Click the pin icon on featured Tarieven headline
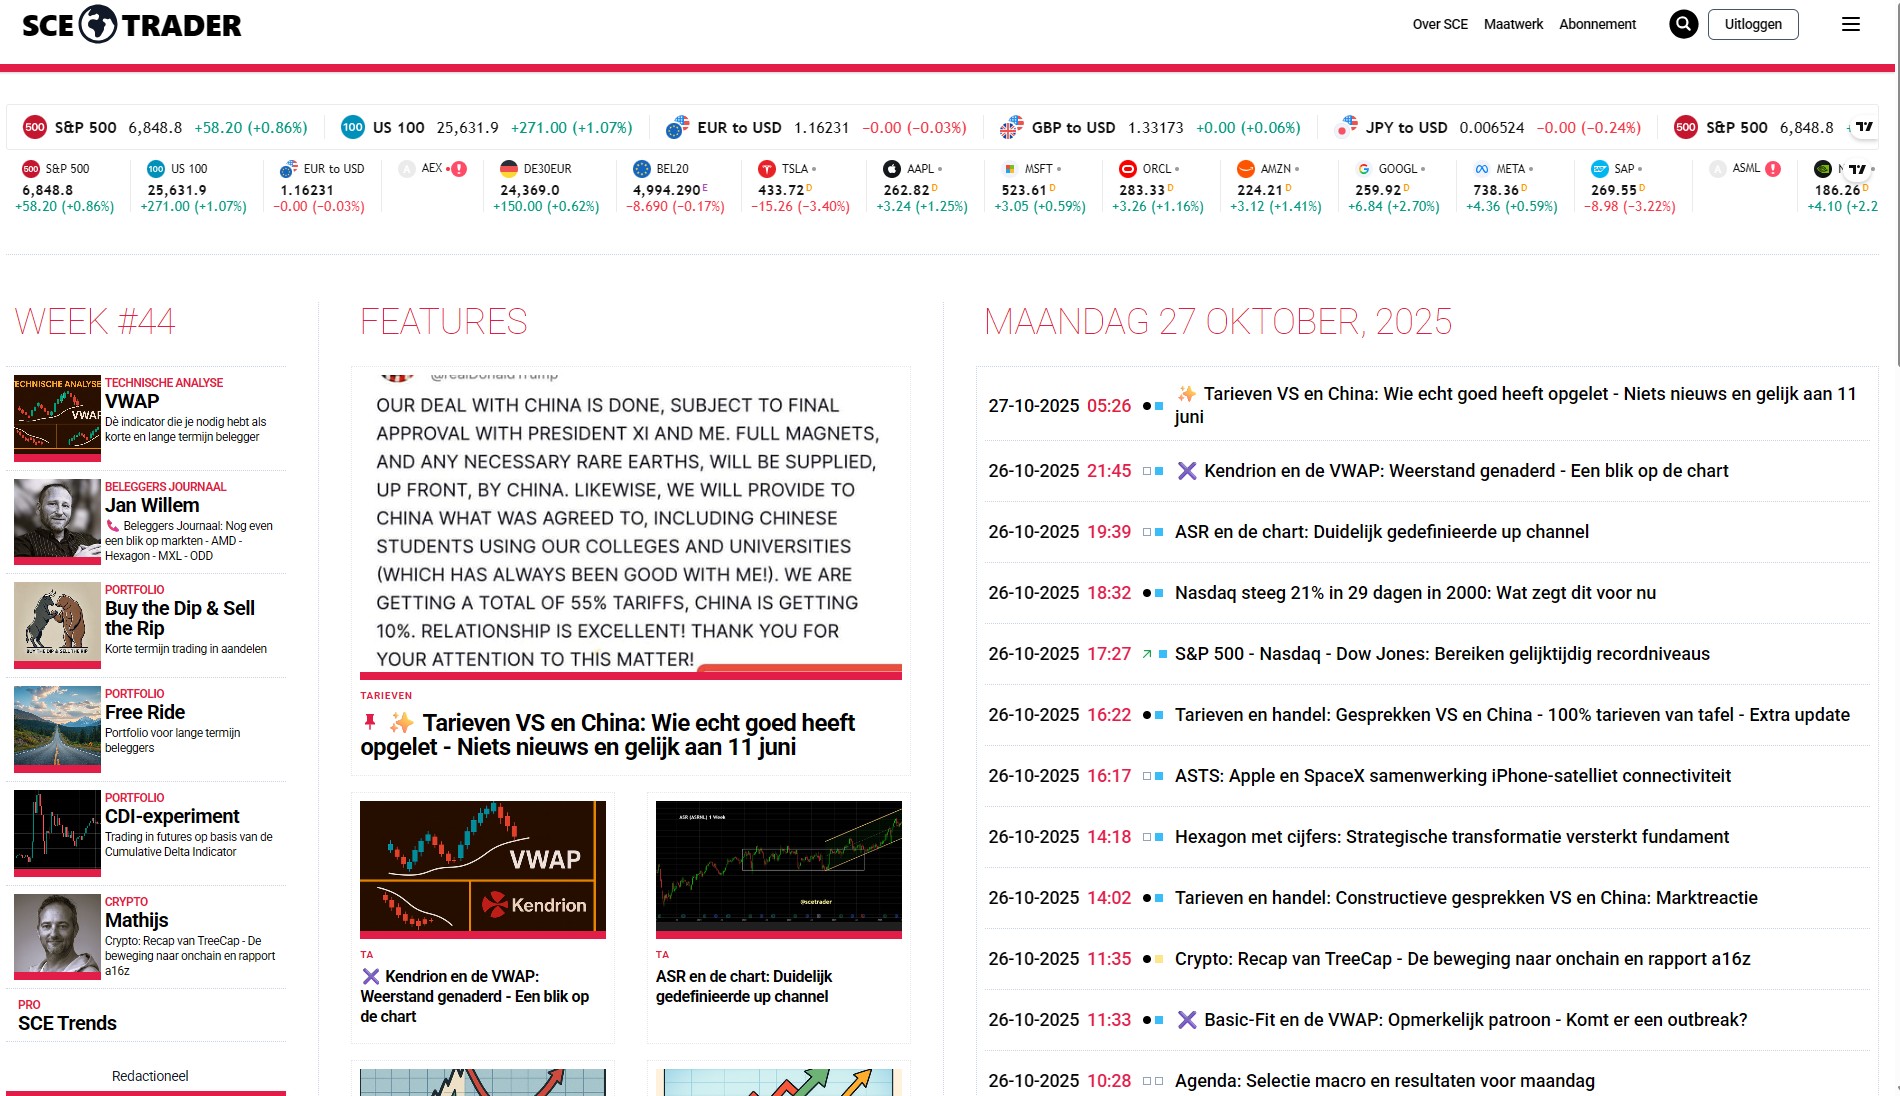The image size is (1900, 1096). (370, 721)
